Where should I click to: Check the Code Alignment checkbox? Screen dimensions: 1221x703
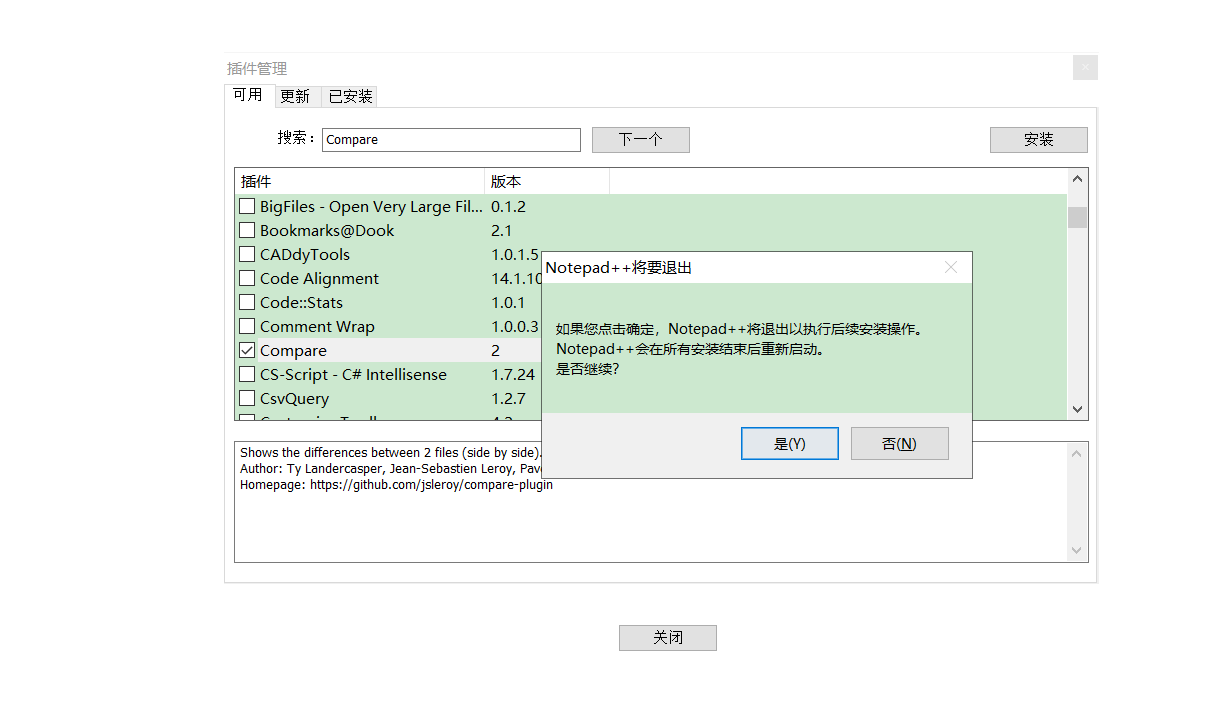point(247,279)
